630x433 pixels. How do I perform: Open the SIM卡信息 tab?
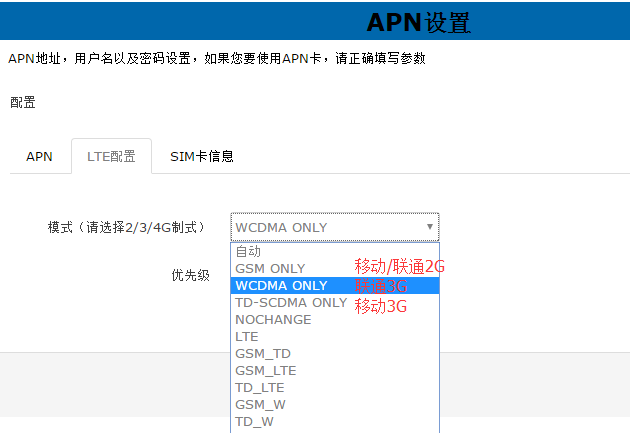(x=201, y=157)
